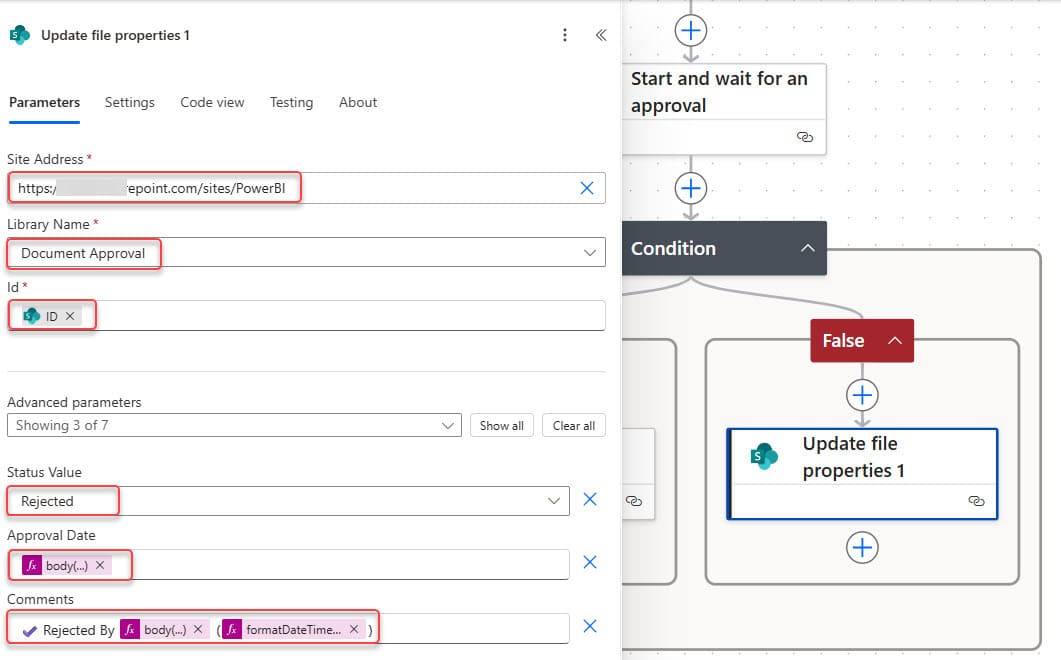Viewport: 1061px width, 660px height.
Task: Expand the Library Name dropdown
Action: click(589, 253)
